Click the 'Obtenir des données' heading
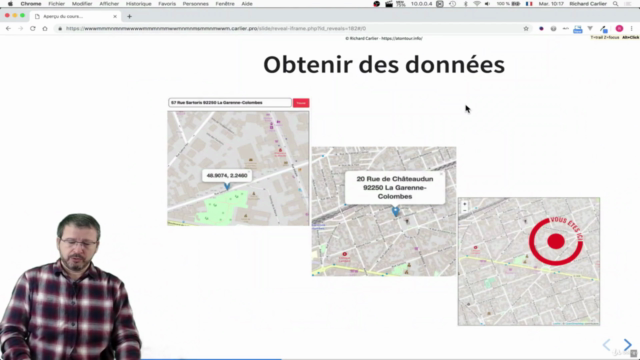The height and width of the screenshot is (360, 640). tap(384, 64)
